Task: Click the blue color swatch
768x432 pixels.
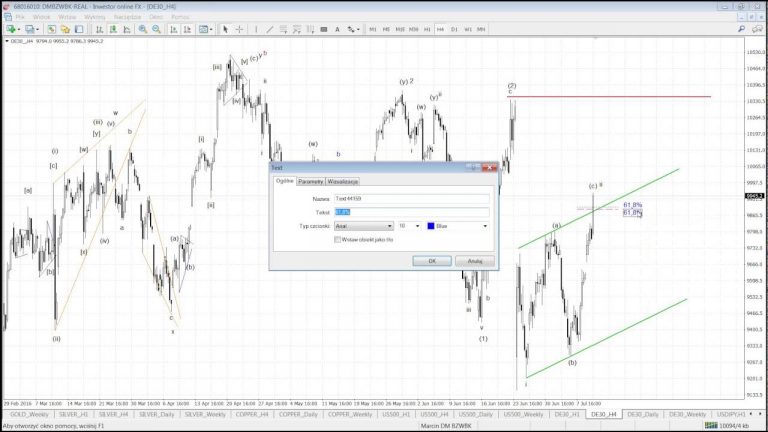Action: (x=431, y=226)
